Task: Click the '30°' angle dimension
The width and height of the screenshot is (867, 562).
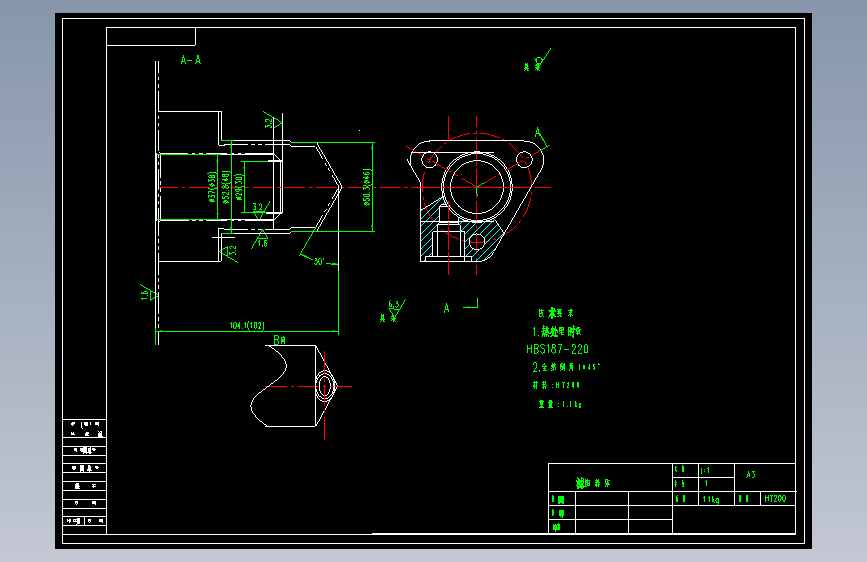Action: 319,262
